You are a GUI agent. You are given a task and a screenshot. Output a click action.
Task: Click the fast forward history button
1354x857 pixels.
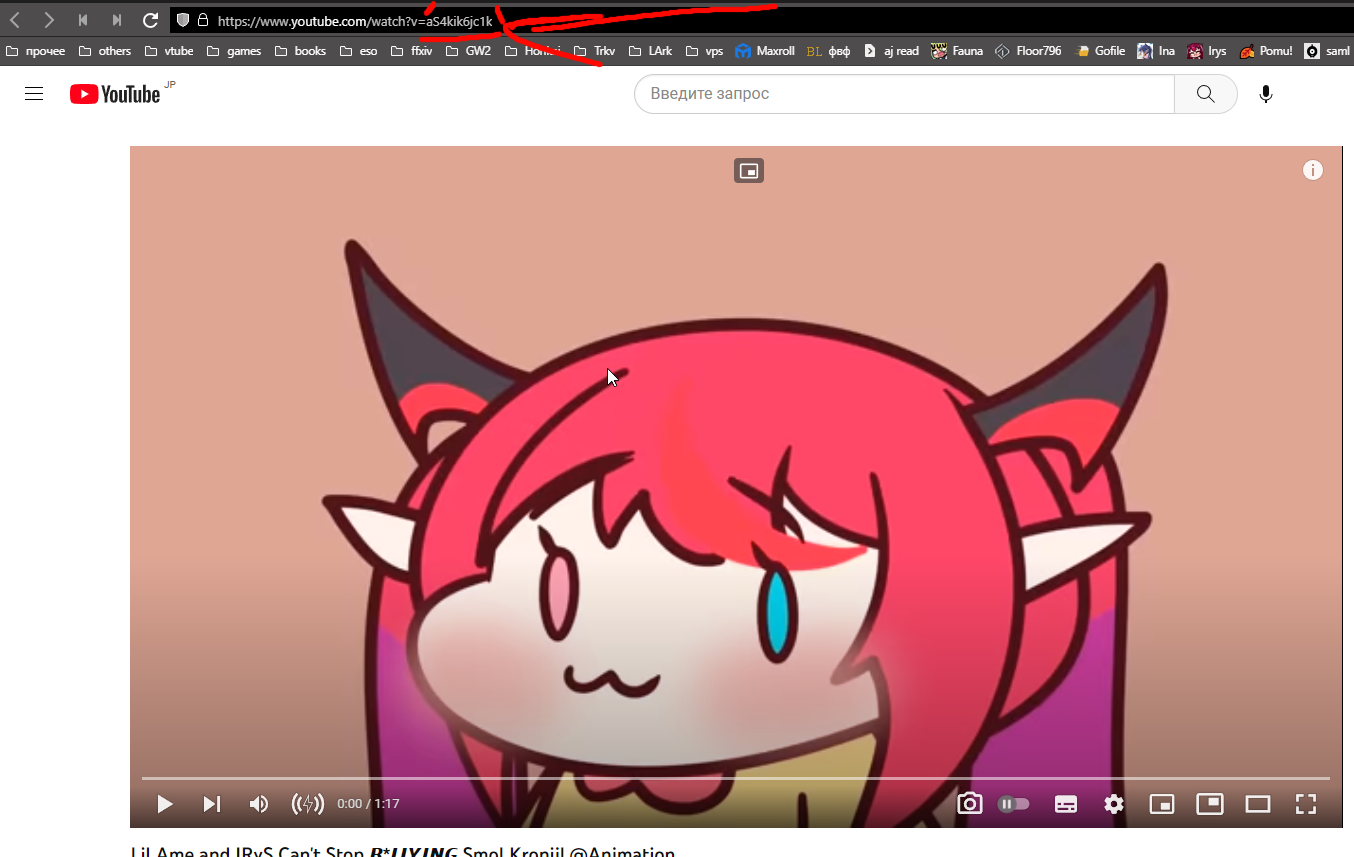[x=117, y=20]
